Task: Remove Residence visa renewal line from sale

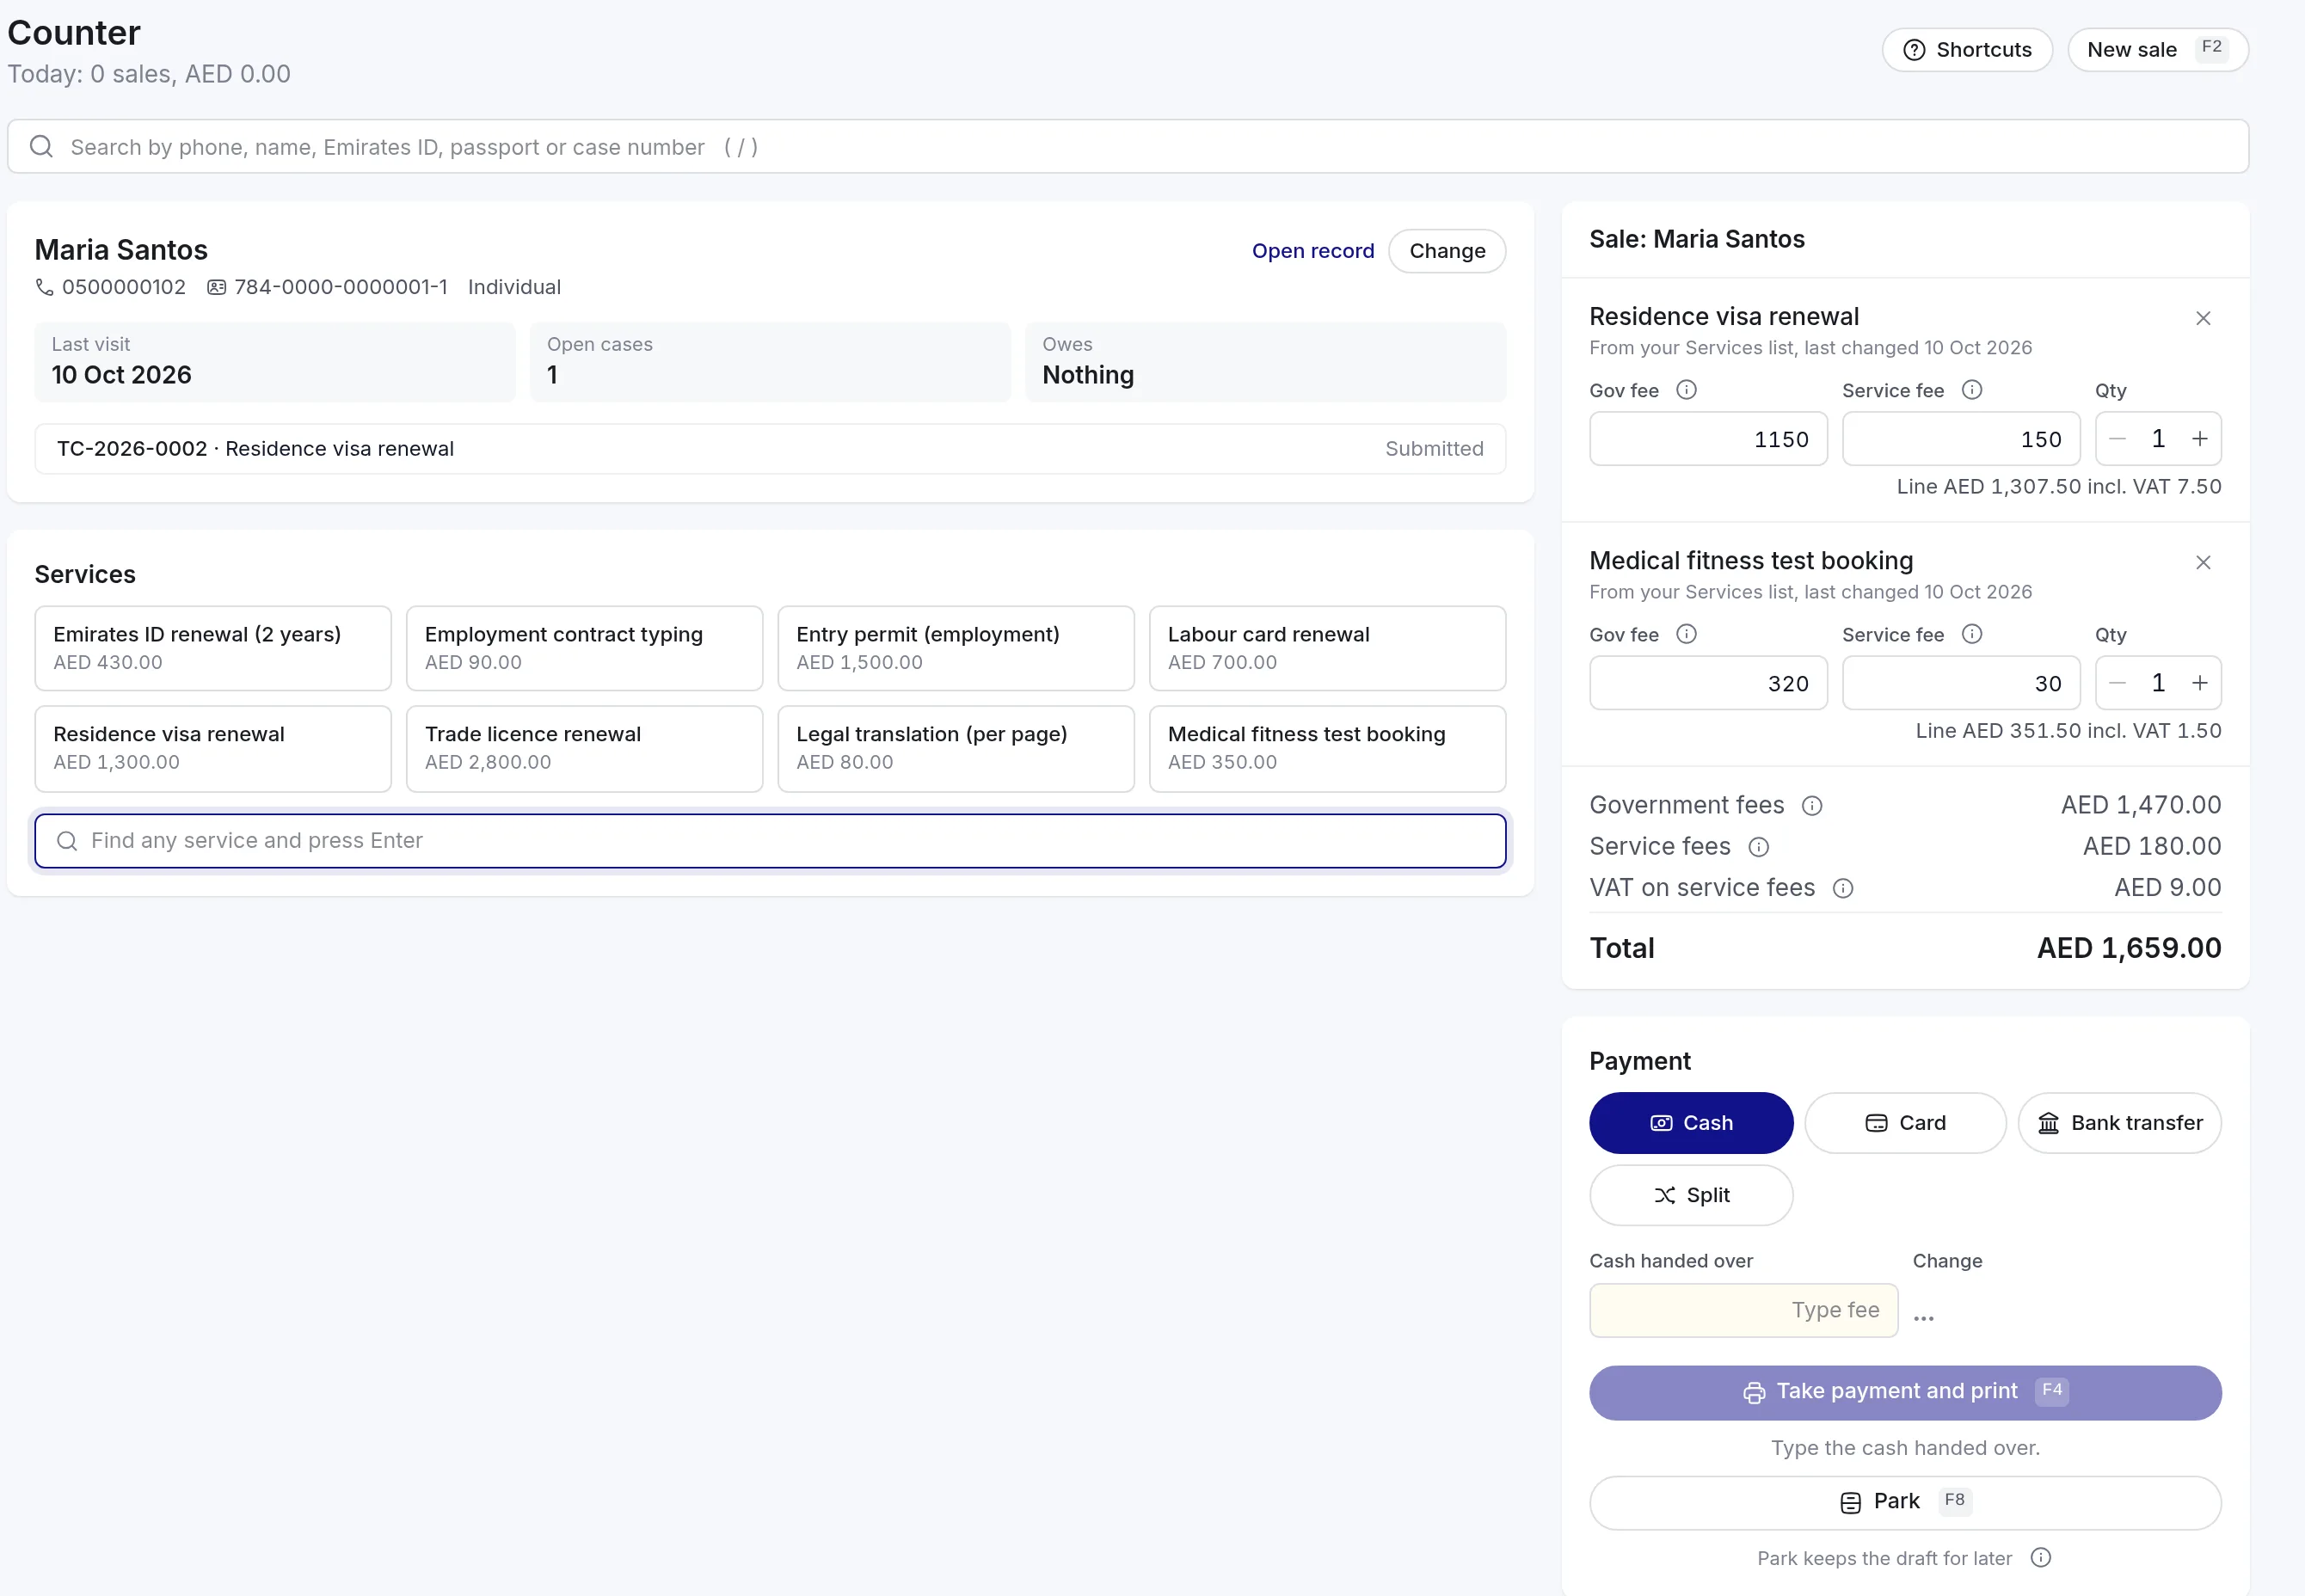Action: point(2202,318)
